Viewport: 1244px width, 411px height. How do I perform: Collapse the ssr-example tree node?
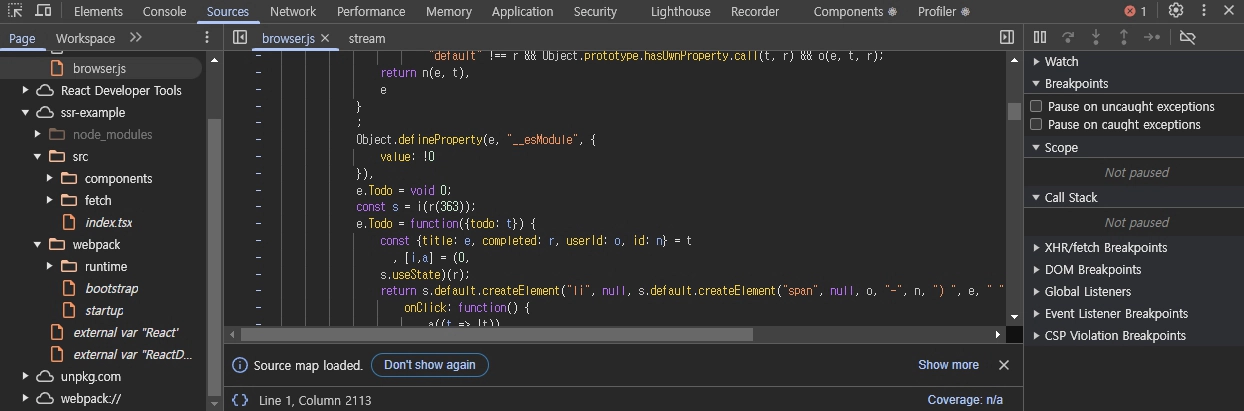[x=26, y=112]
